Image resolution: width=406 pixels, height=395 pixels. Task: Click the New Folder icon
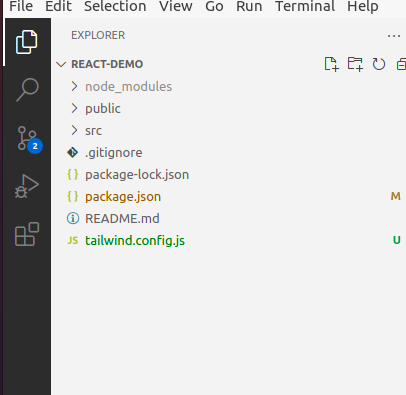[355, 64]
